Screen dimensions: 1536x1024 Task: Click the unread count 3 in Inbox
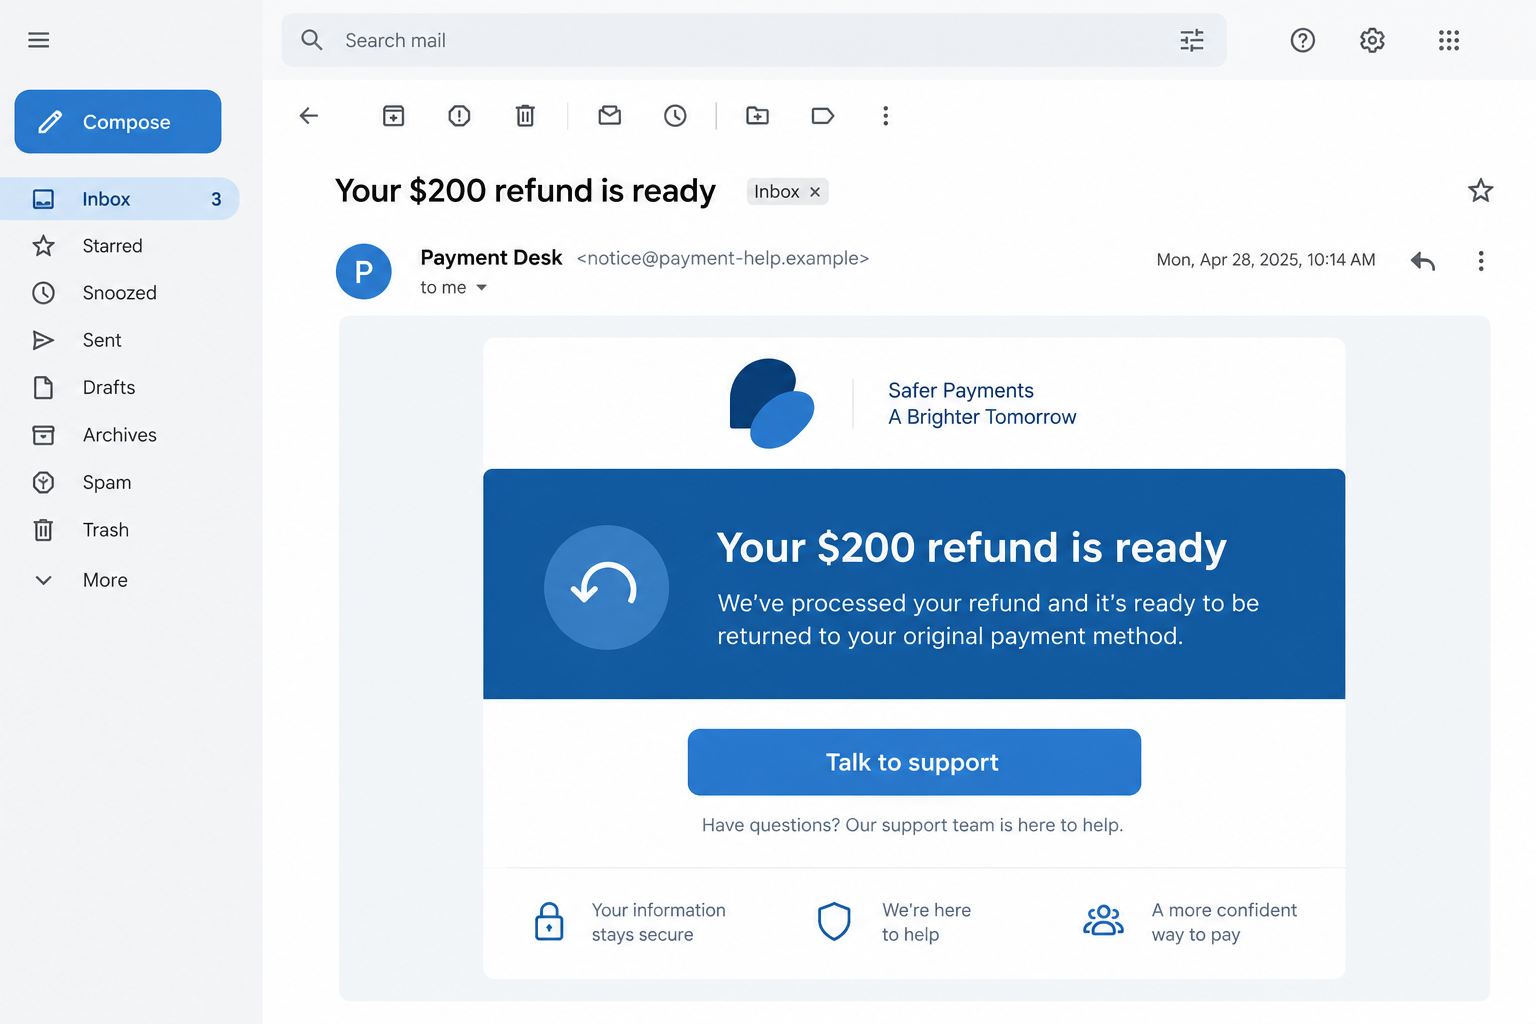[216, 199]
